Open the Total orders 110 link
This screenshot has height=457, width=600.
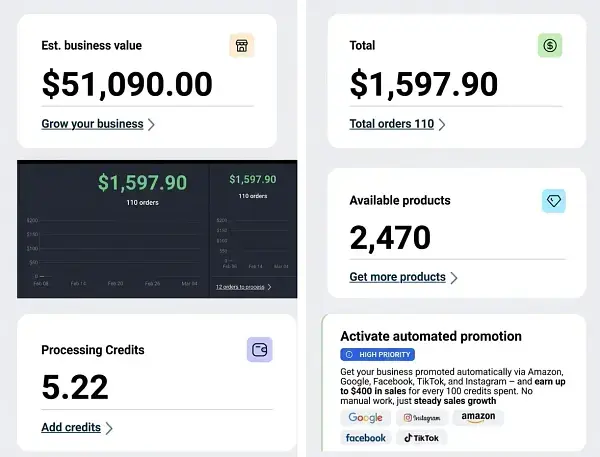pyautogui.click(x=391, y=125)
